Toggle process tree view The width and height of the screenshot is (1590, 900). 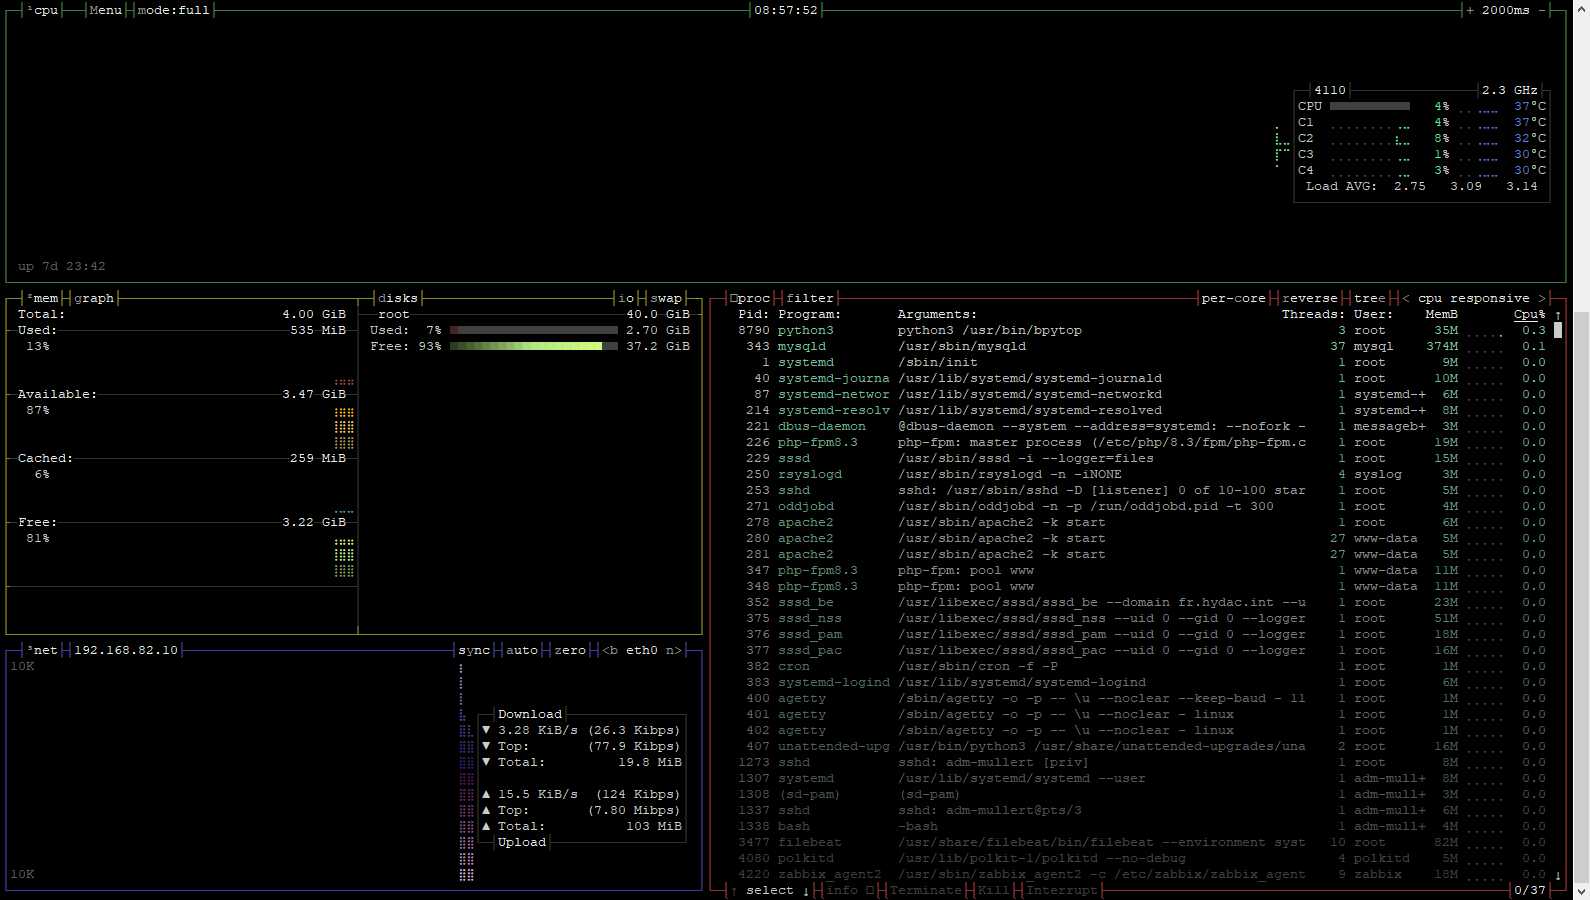1370,298
